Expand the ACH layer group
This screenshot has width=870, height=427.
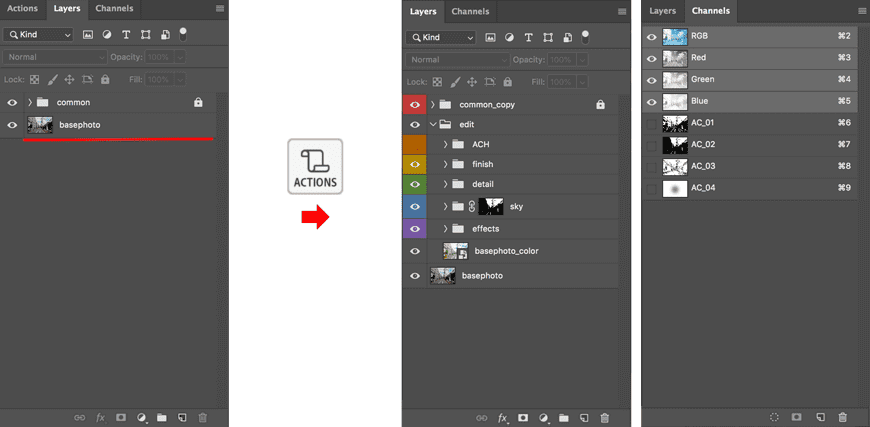coord(444,144)
